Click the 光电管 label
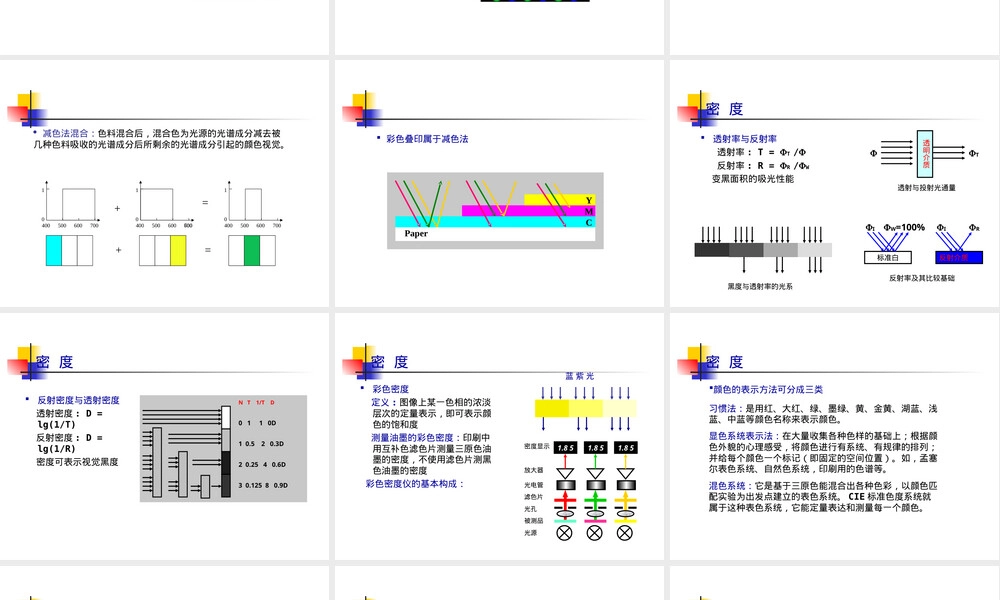The image size is (1000, 600). [x=533, y=485]
